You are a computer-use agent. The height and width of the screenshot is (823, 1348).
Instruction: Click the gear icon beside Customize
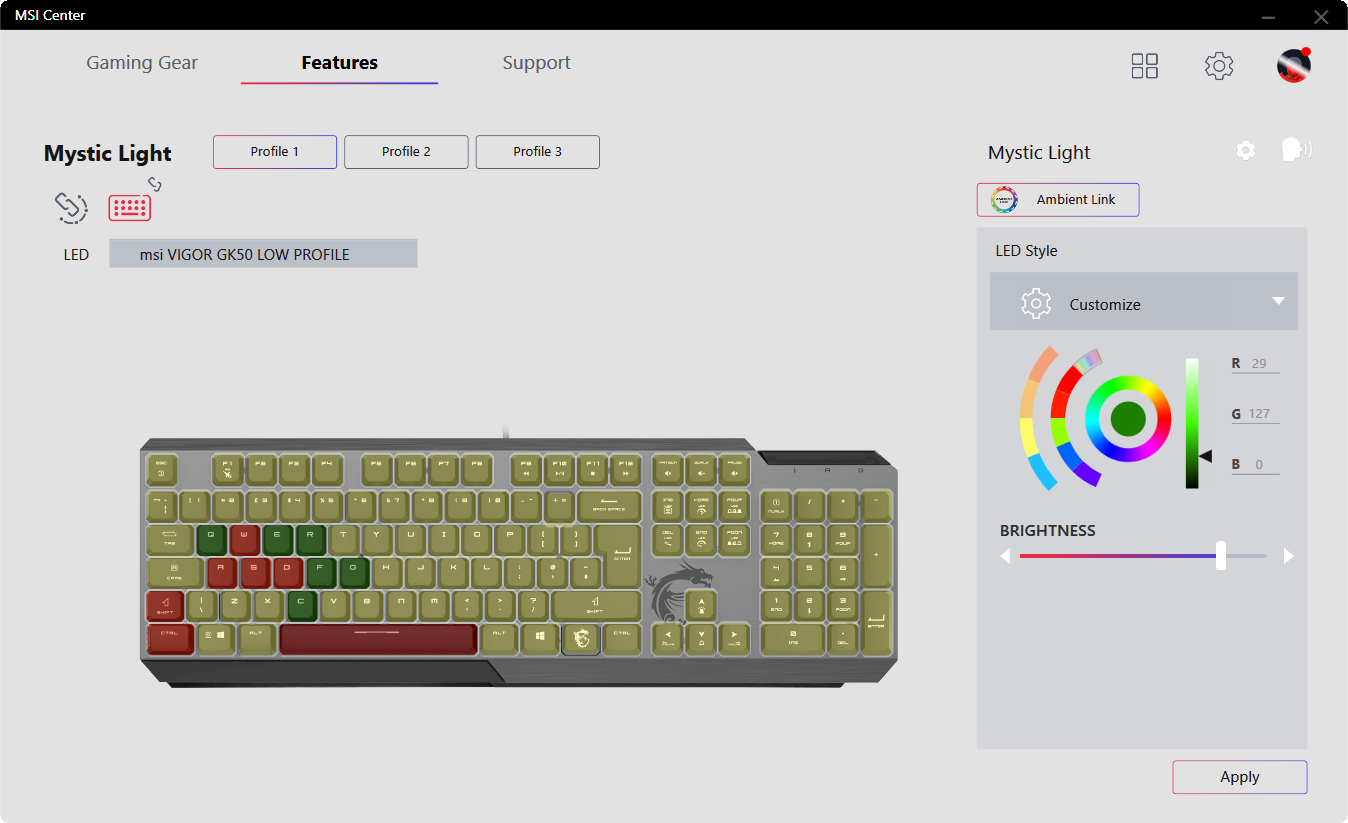pos(1036,303)
